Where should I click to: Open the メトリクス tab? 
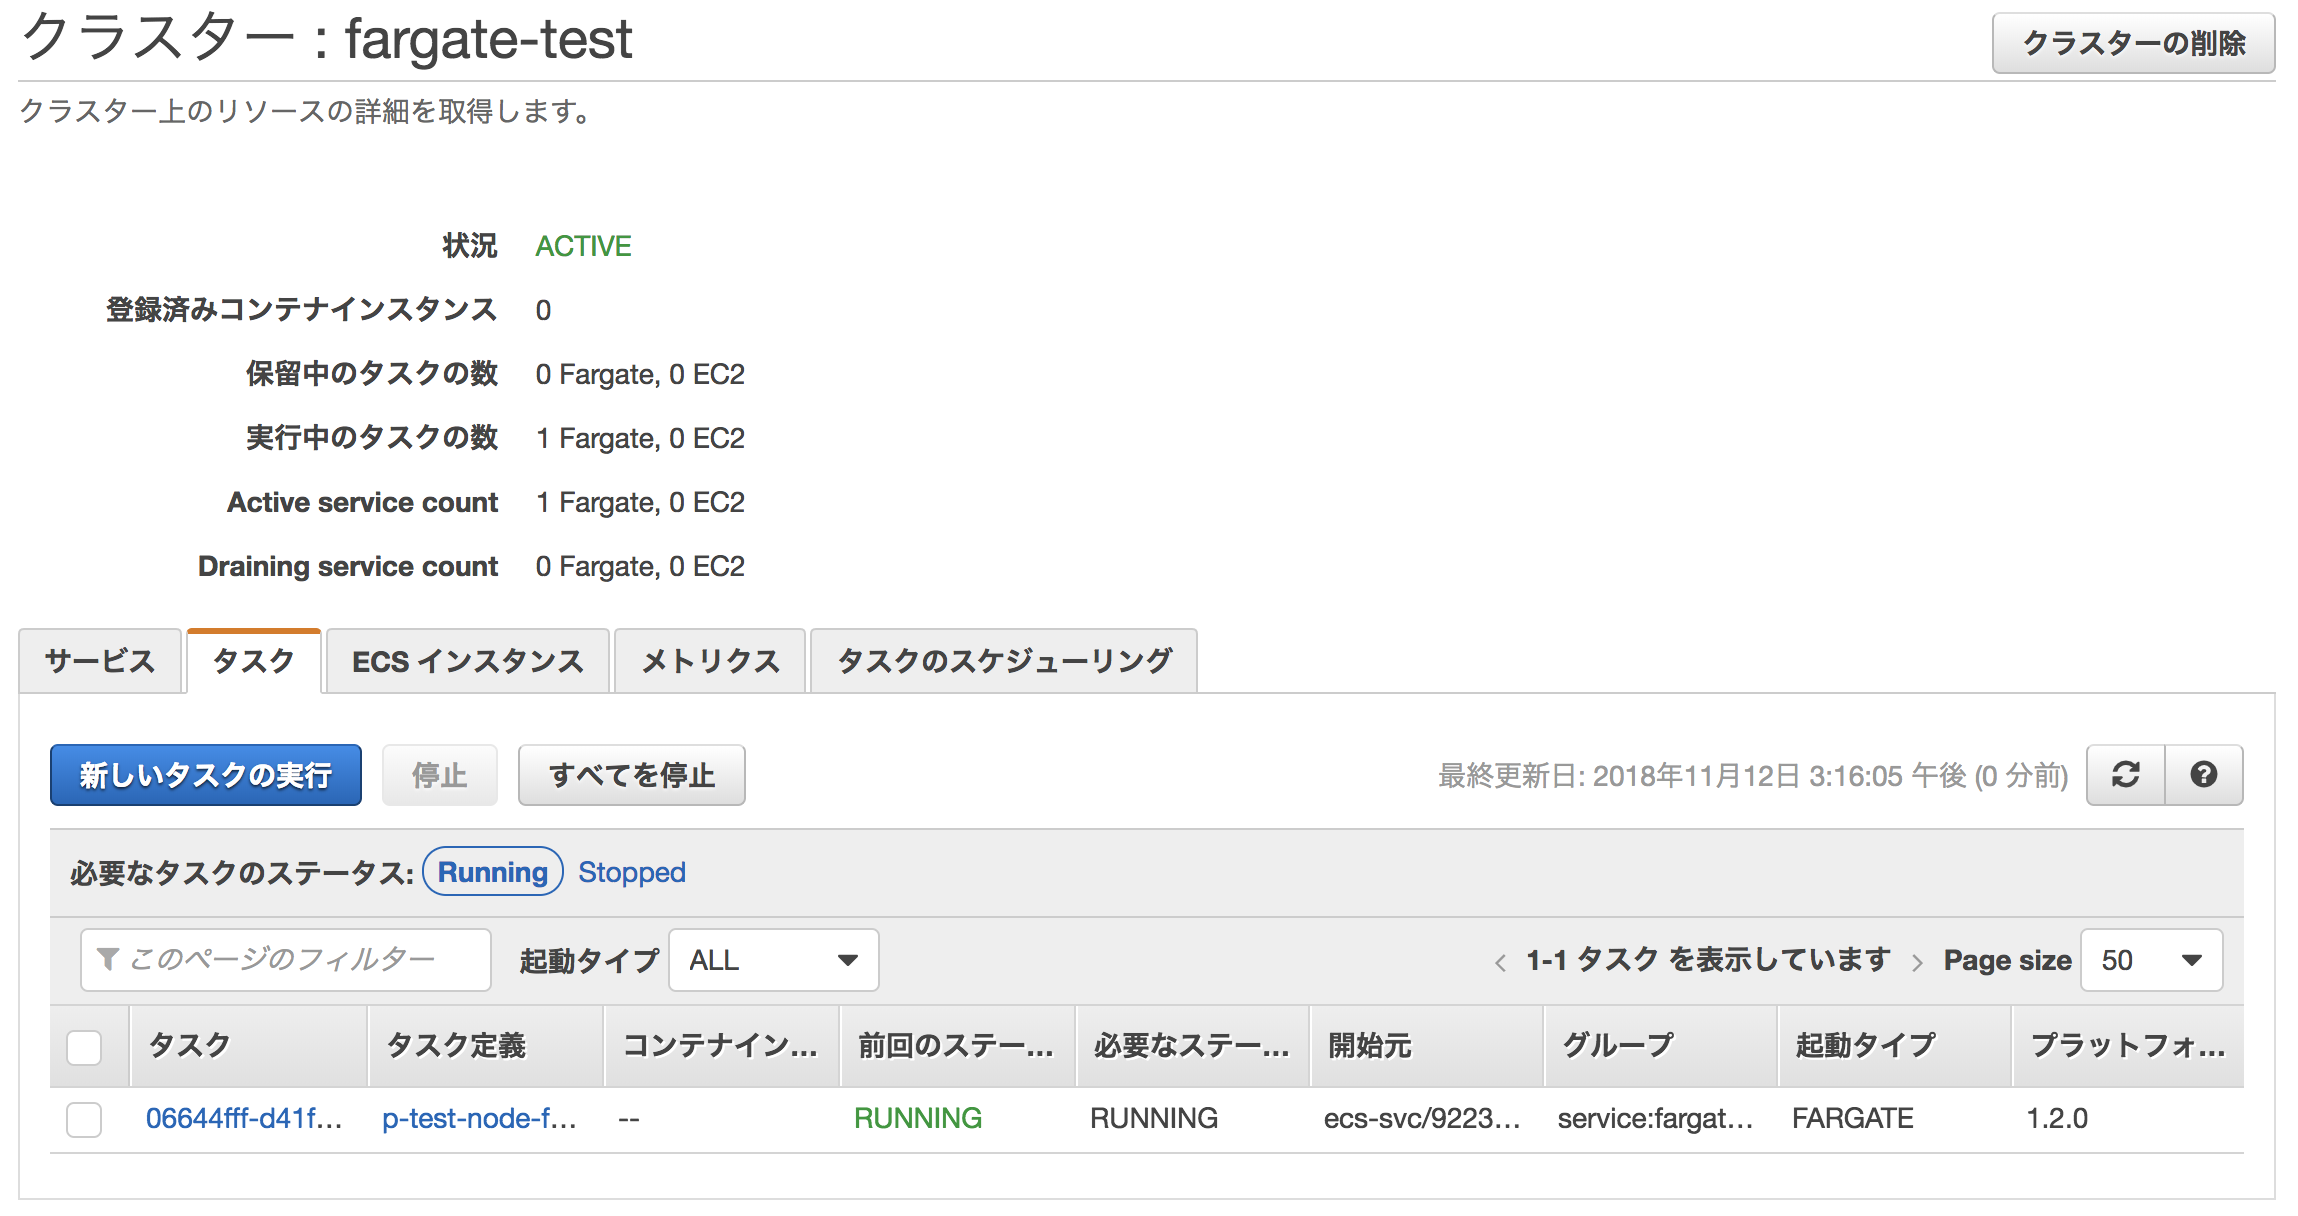(709, 661)
